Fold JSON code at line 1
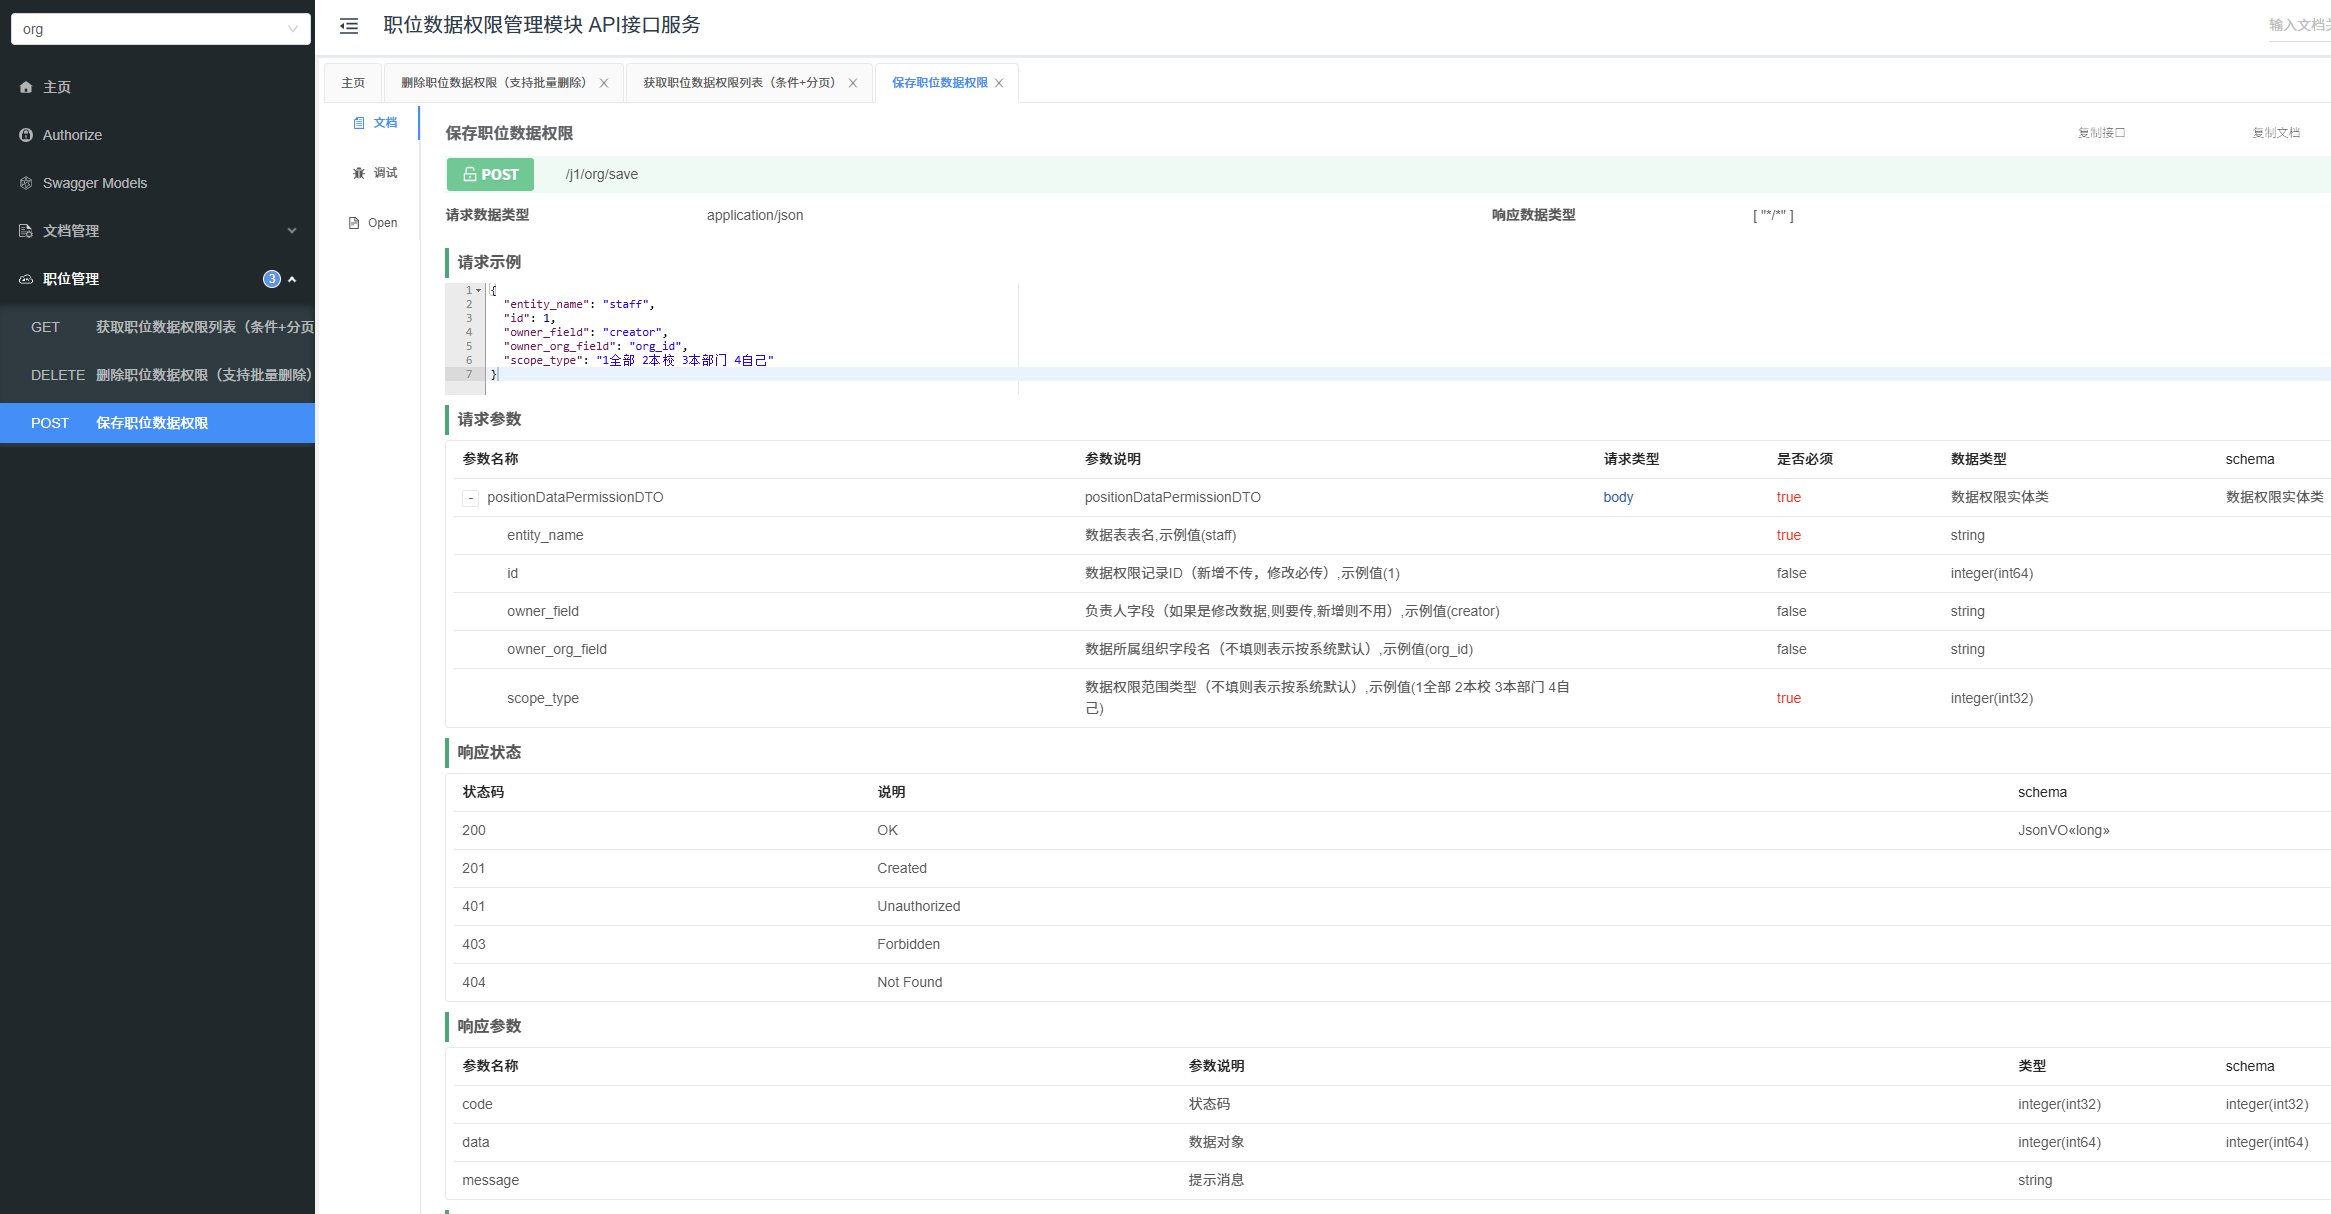The image size is (2331, 1214). pyautogui.click(x=479, y=290)
